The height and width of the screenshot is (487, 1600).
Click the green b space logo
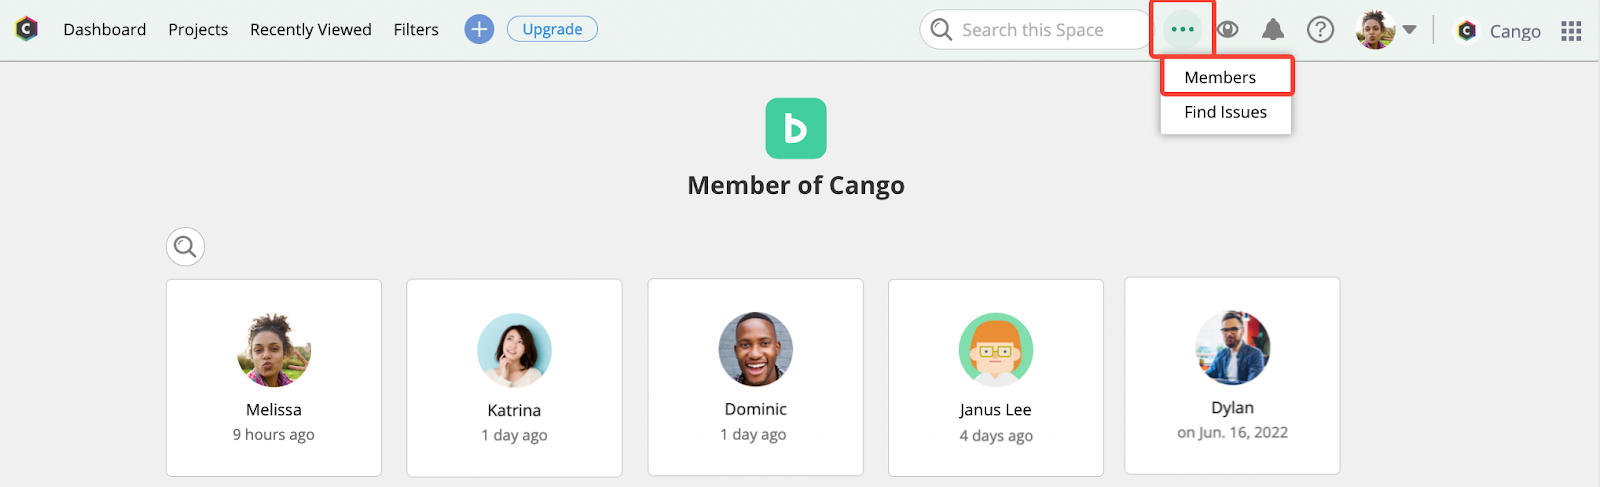tap(796, 128)
